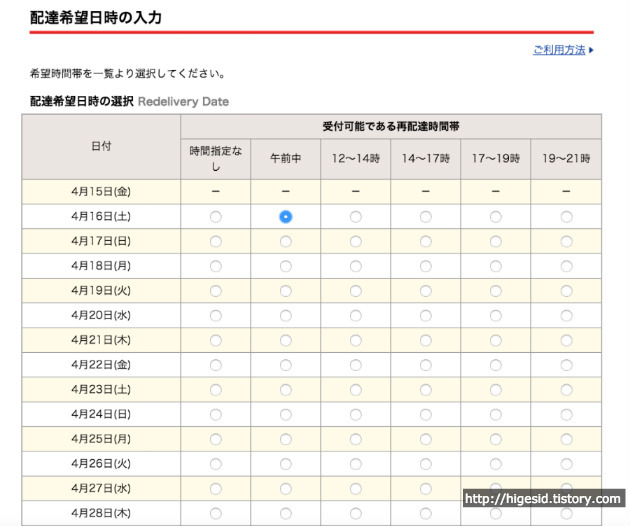Pick 4月24日 19〜21時 radio button
The image size is (630, 526).
coord(567,415)
